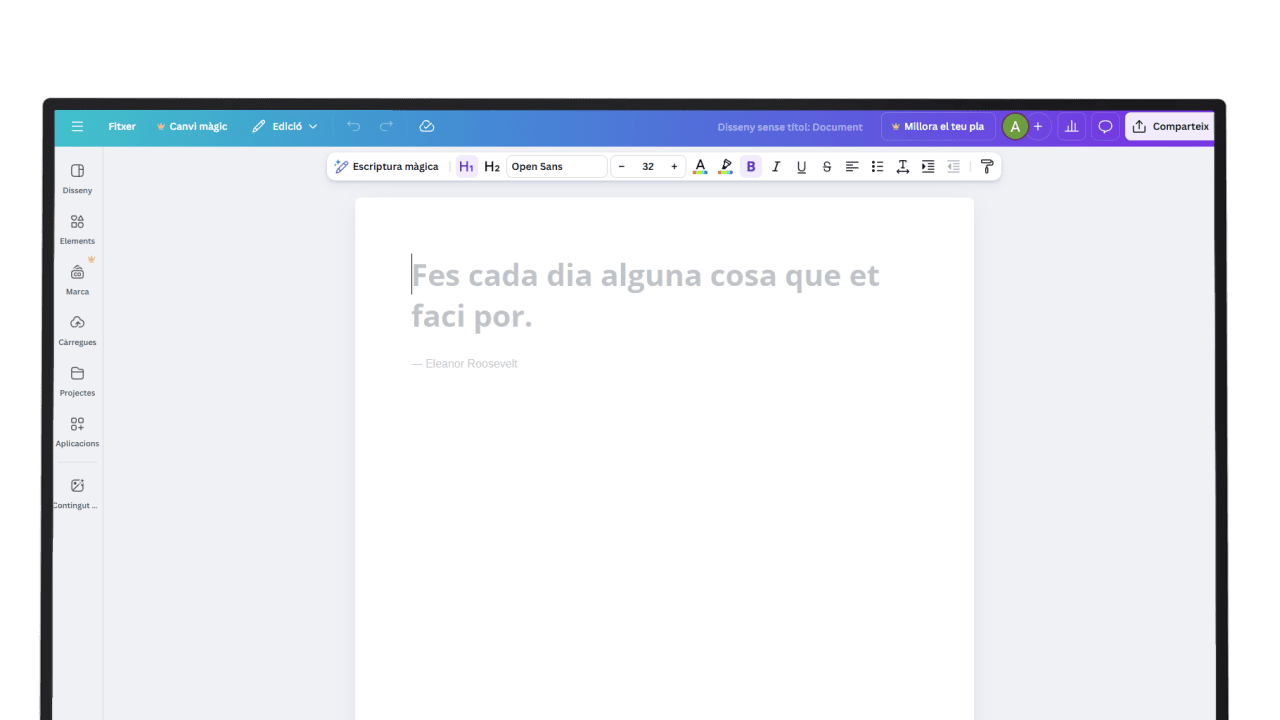The height and width of the screenshot is (720, 1280).
Task: Open the Aplicacions panel
Action: tap(77, 430)
